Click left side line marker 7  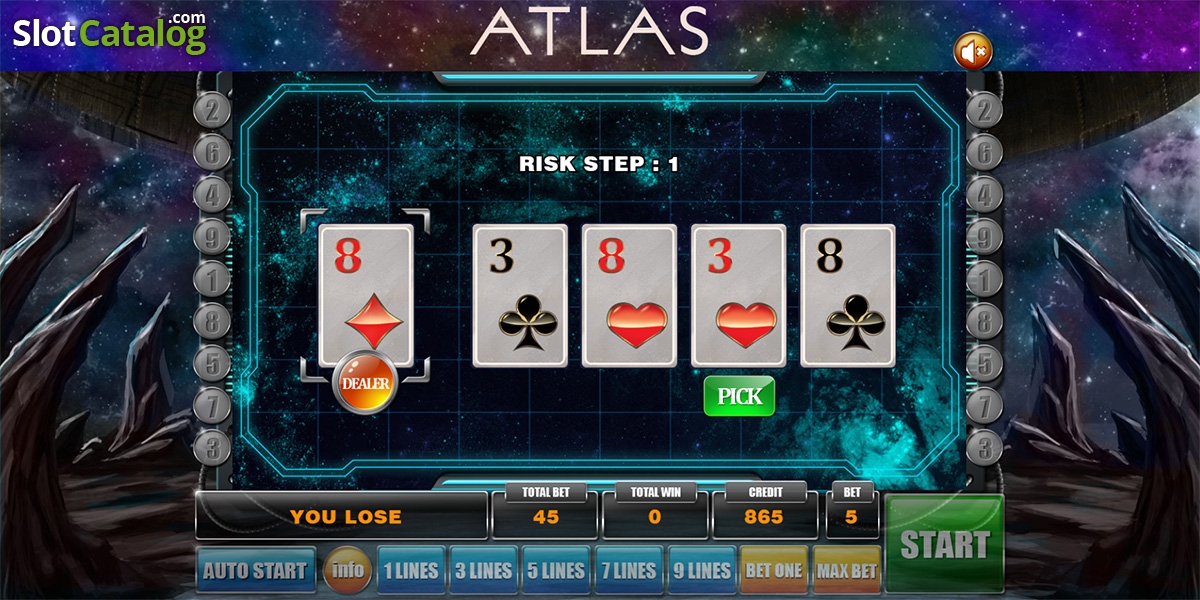coord(211,405)
